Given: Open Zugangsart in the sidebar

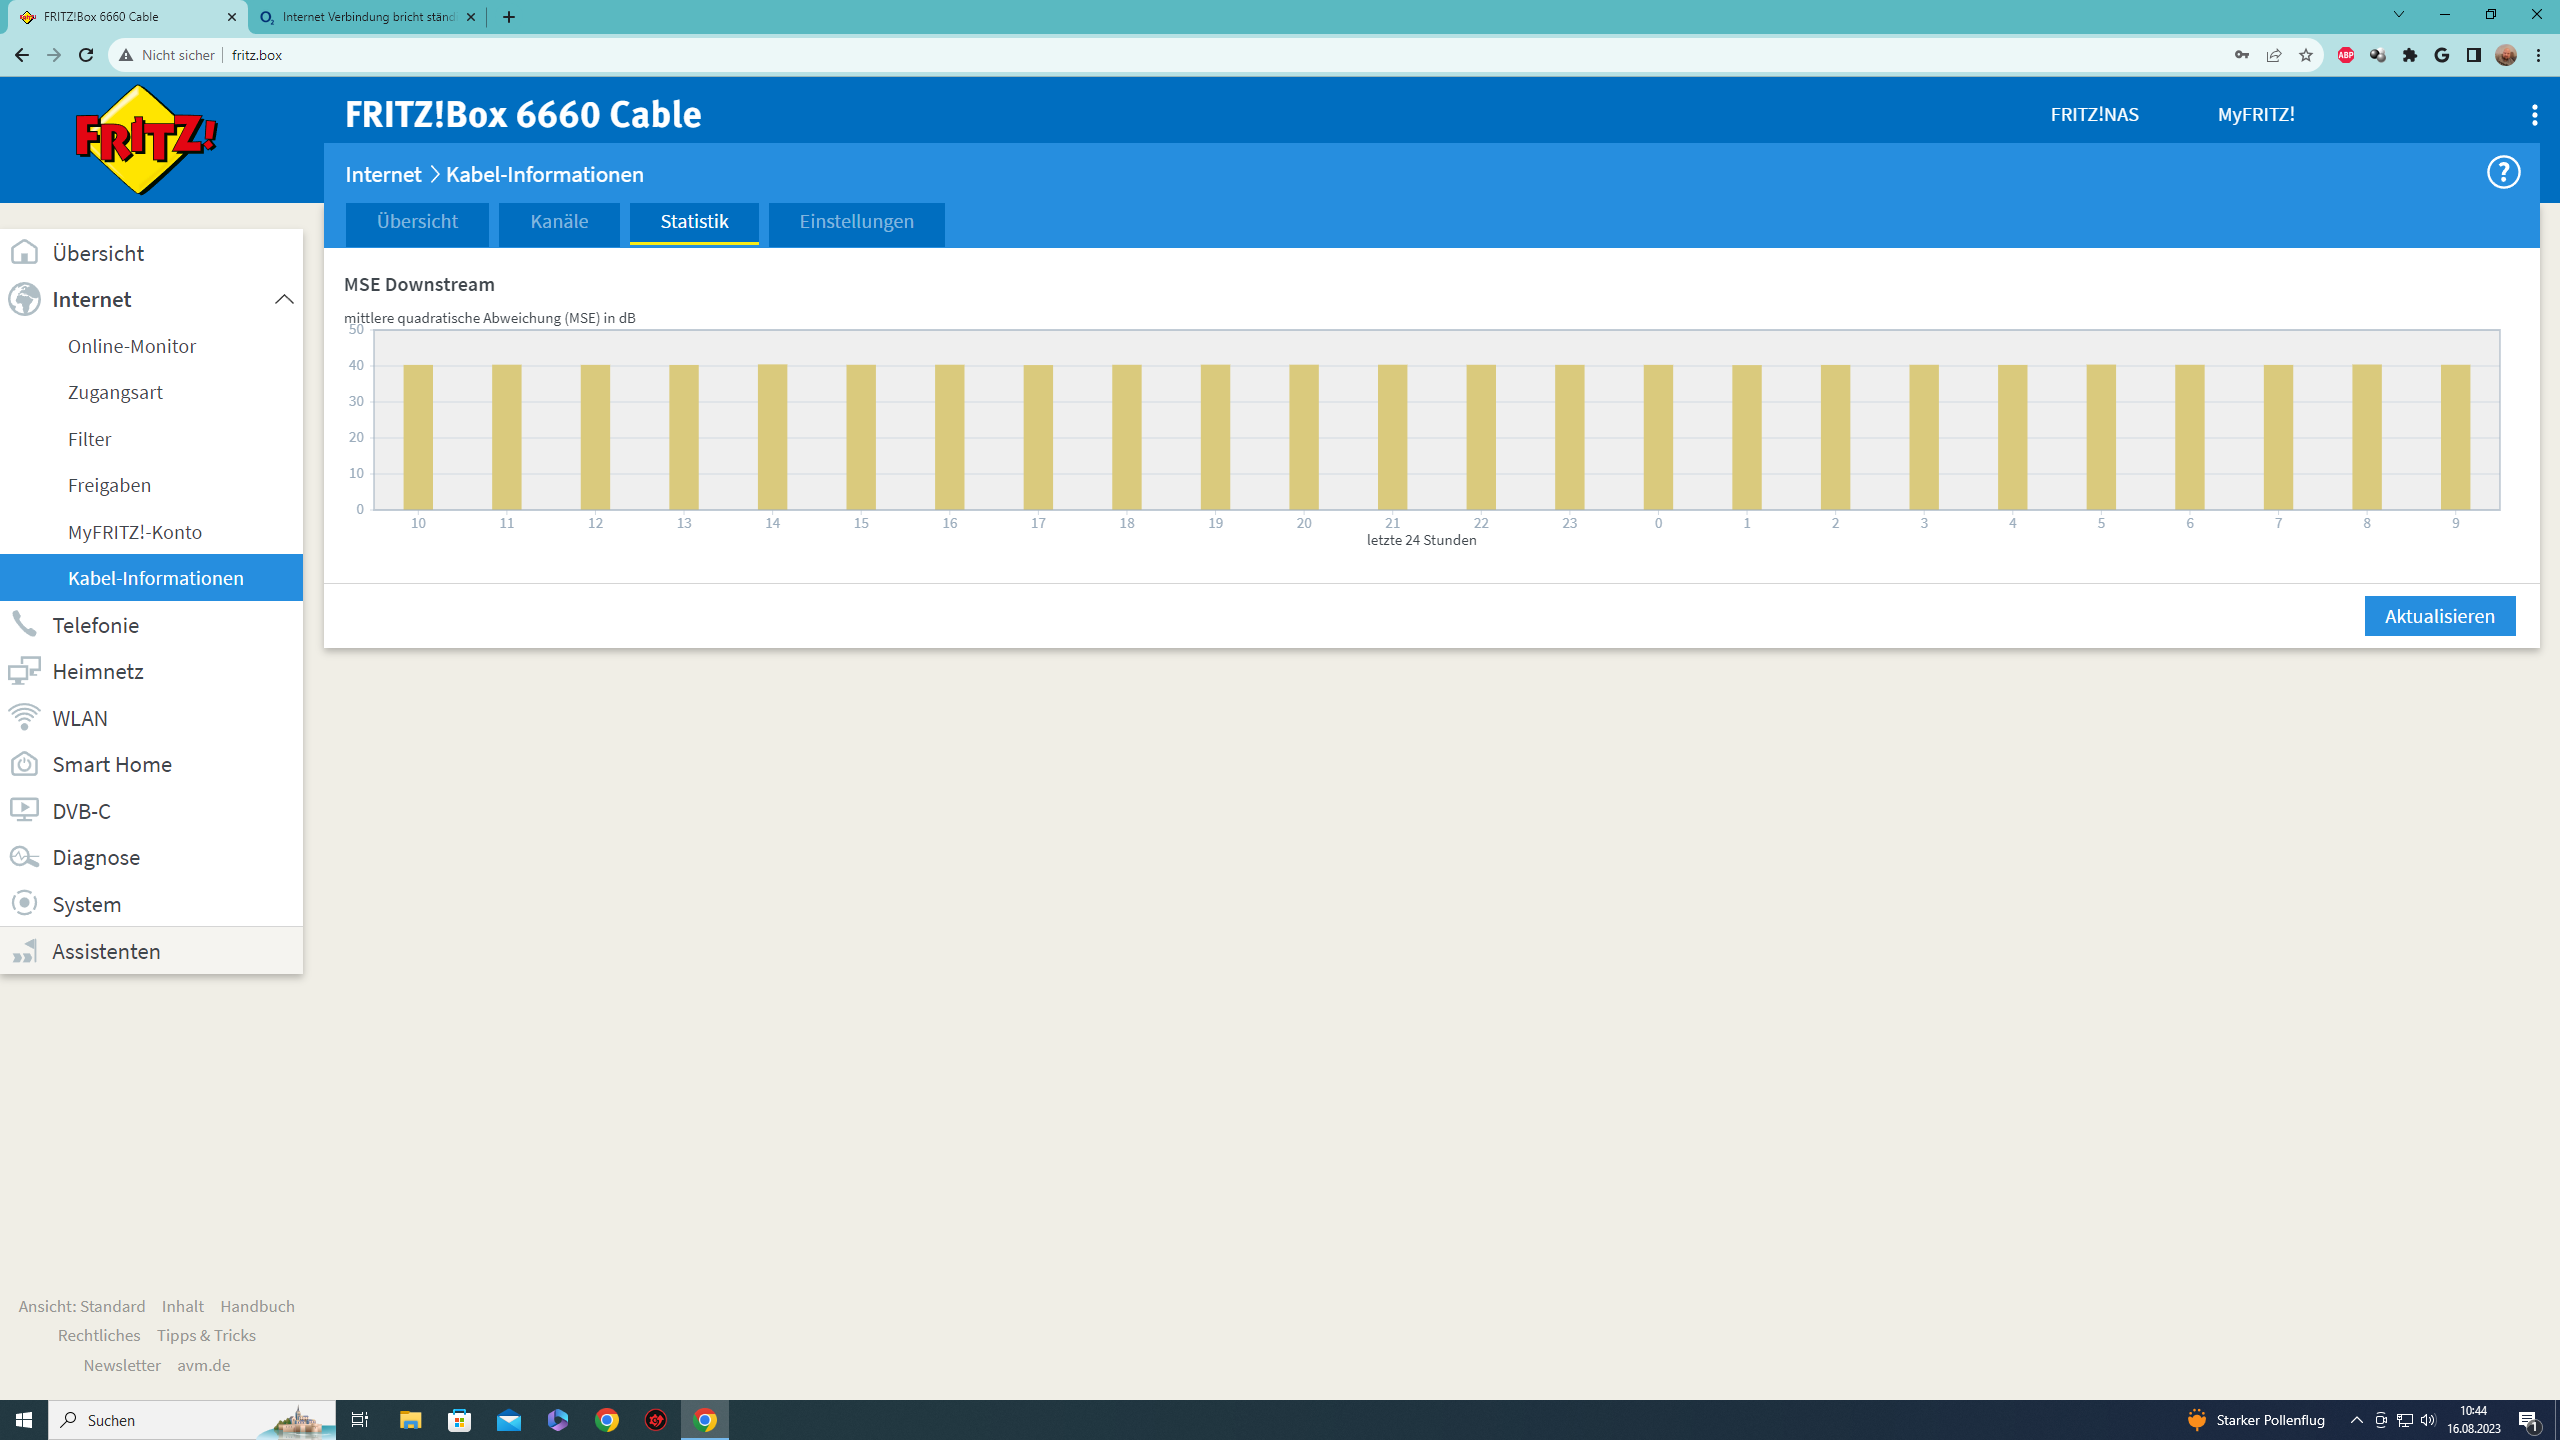Looking at the screenshot, I should pos(115,392).
